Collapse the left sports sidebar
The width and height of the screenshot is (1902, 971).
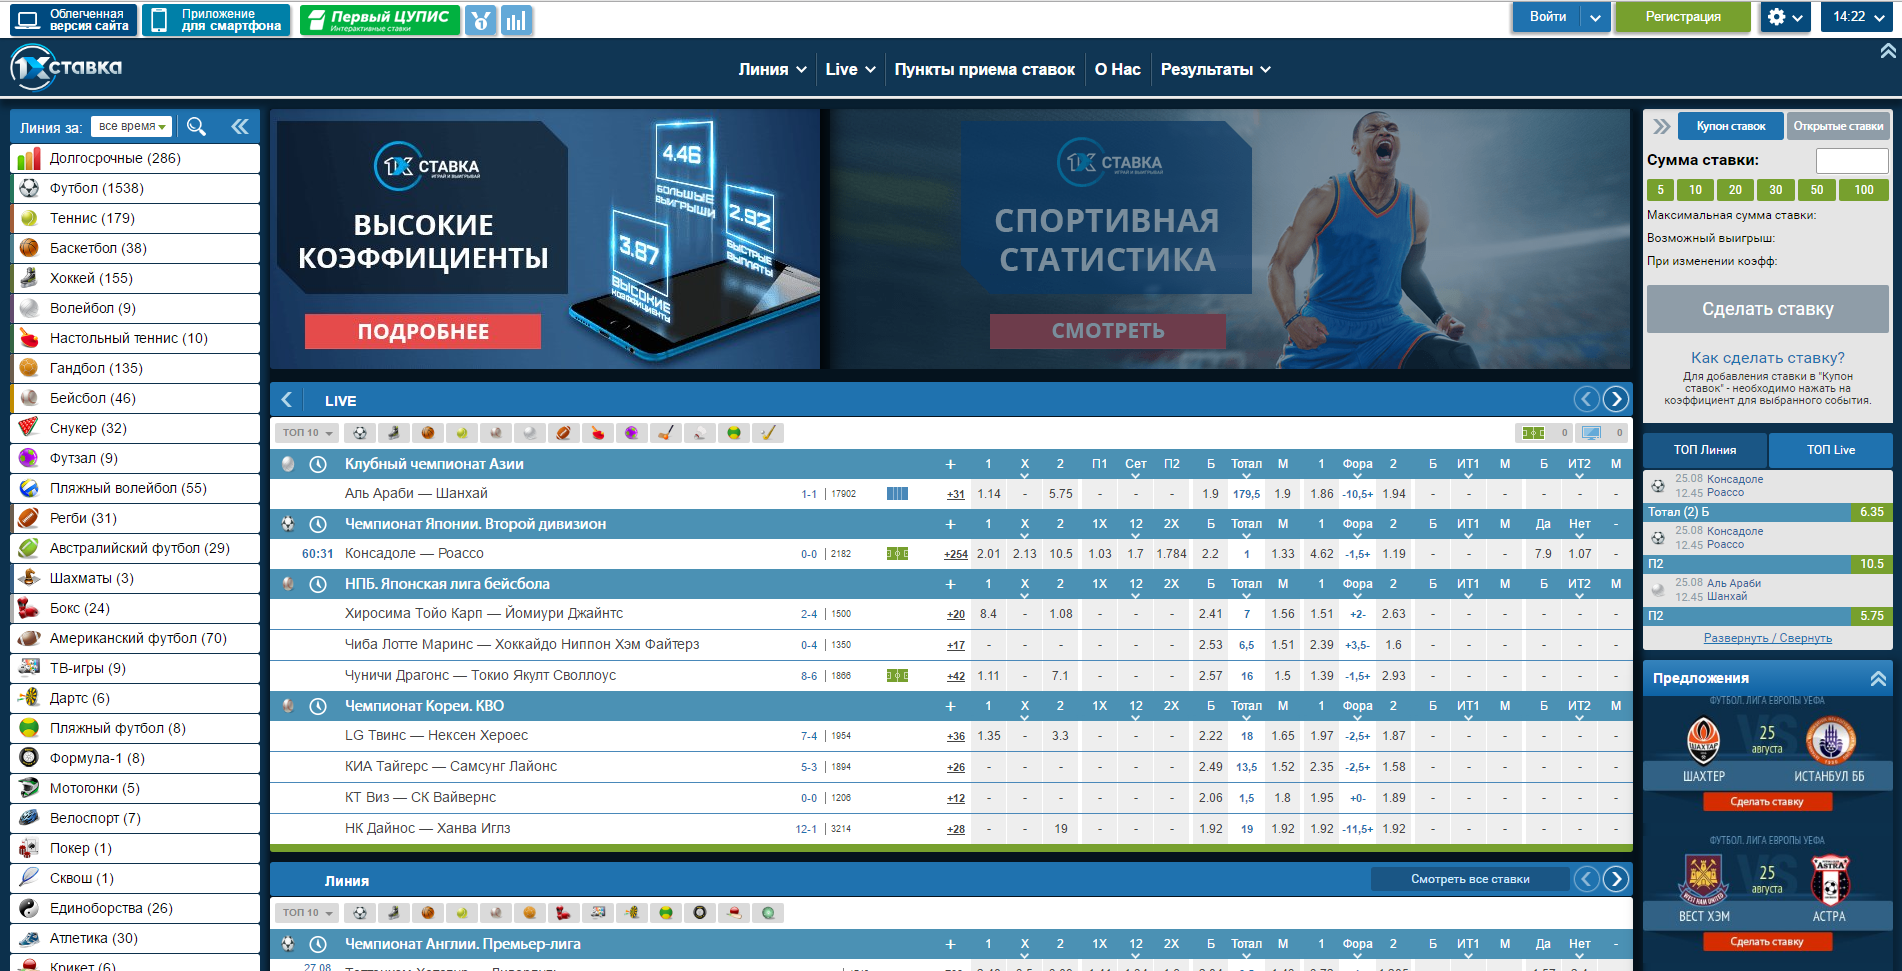[x=240, y=126]
